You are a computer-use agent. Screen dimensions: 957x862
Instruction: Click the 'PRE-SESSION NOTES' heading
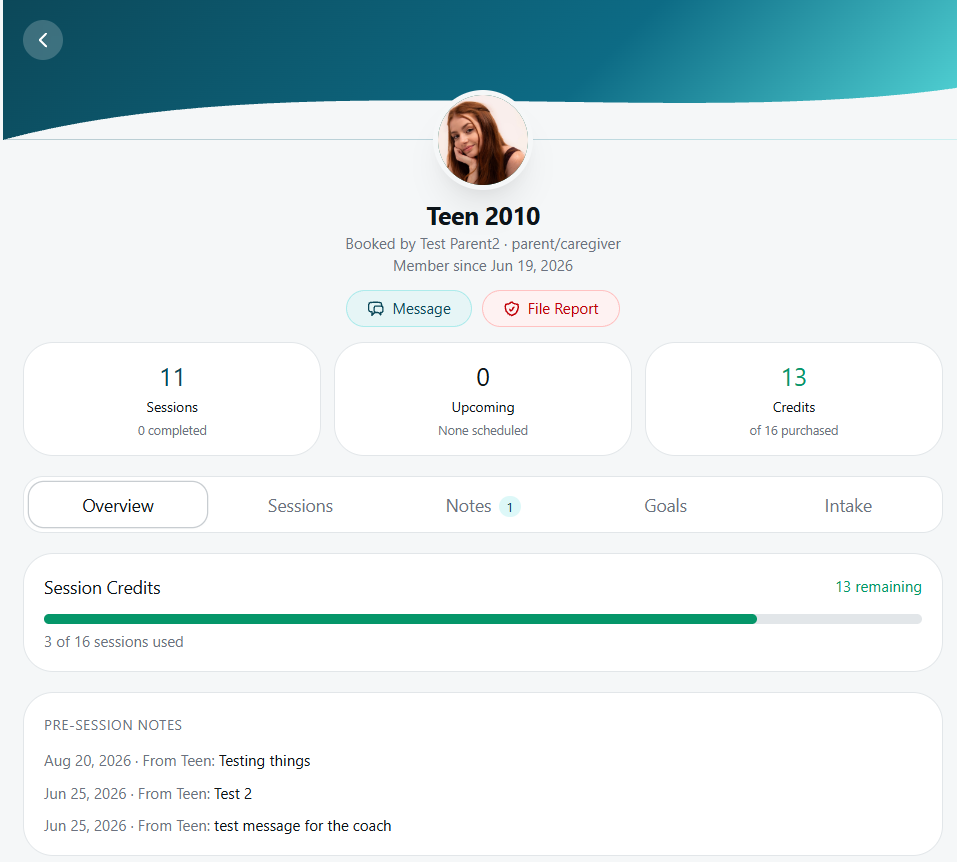113,725
